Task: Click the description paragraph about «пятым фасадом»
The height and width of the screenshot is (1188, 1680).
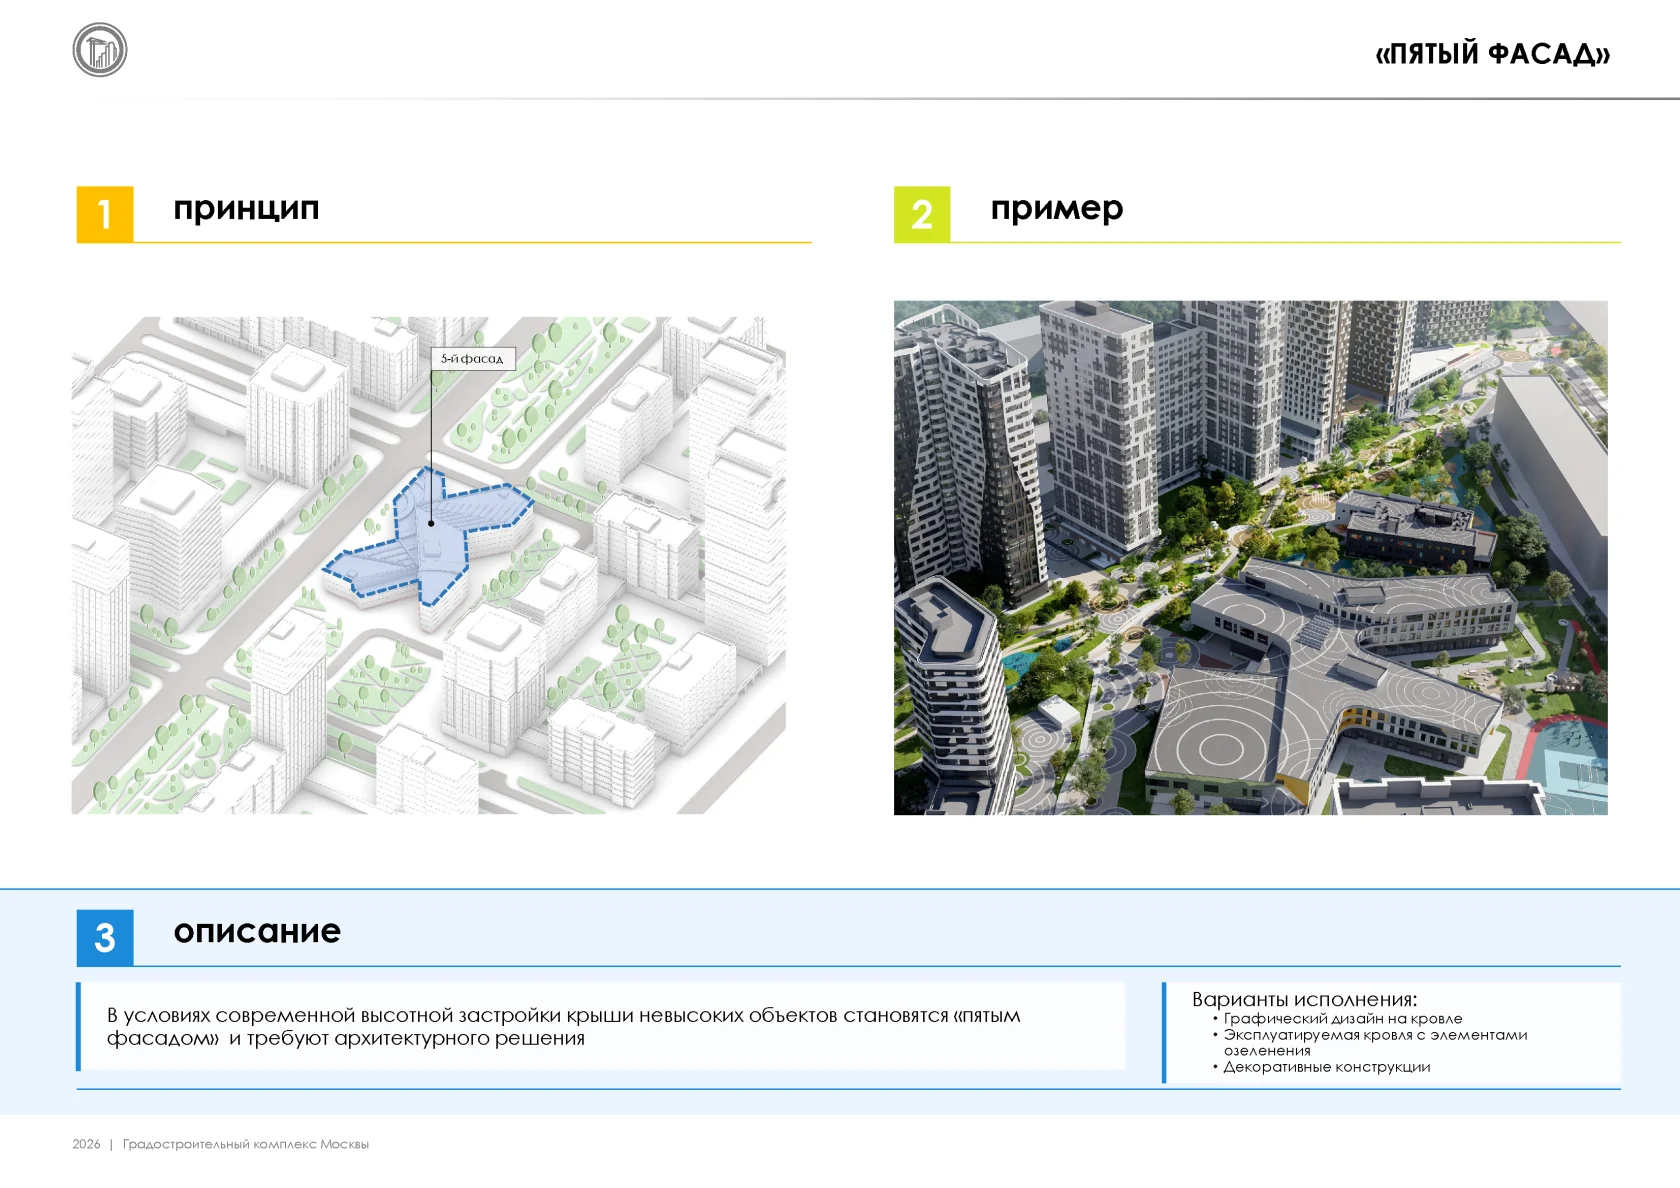Action: tap(563, 1027)
